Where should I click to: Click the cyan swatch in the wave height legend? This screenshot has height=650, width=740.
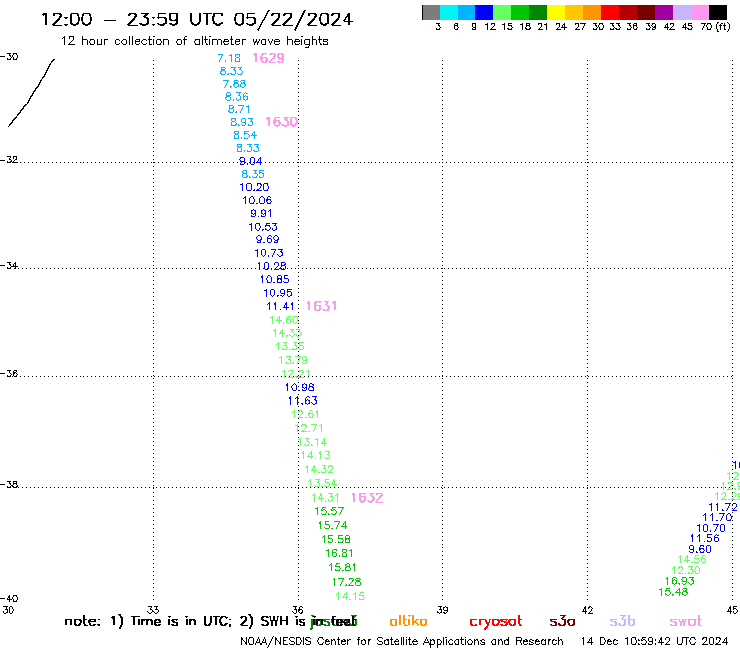448,12
